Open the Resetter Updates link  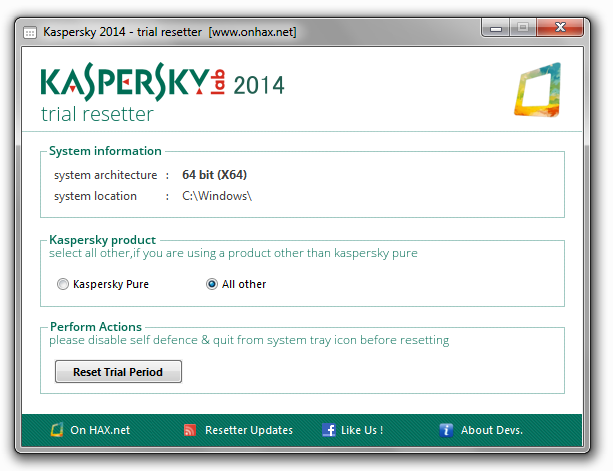pyautogui.click(x=249, y=430)
